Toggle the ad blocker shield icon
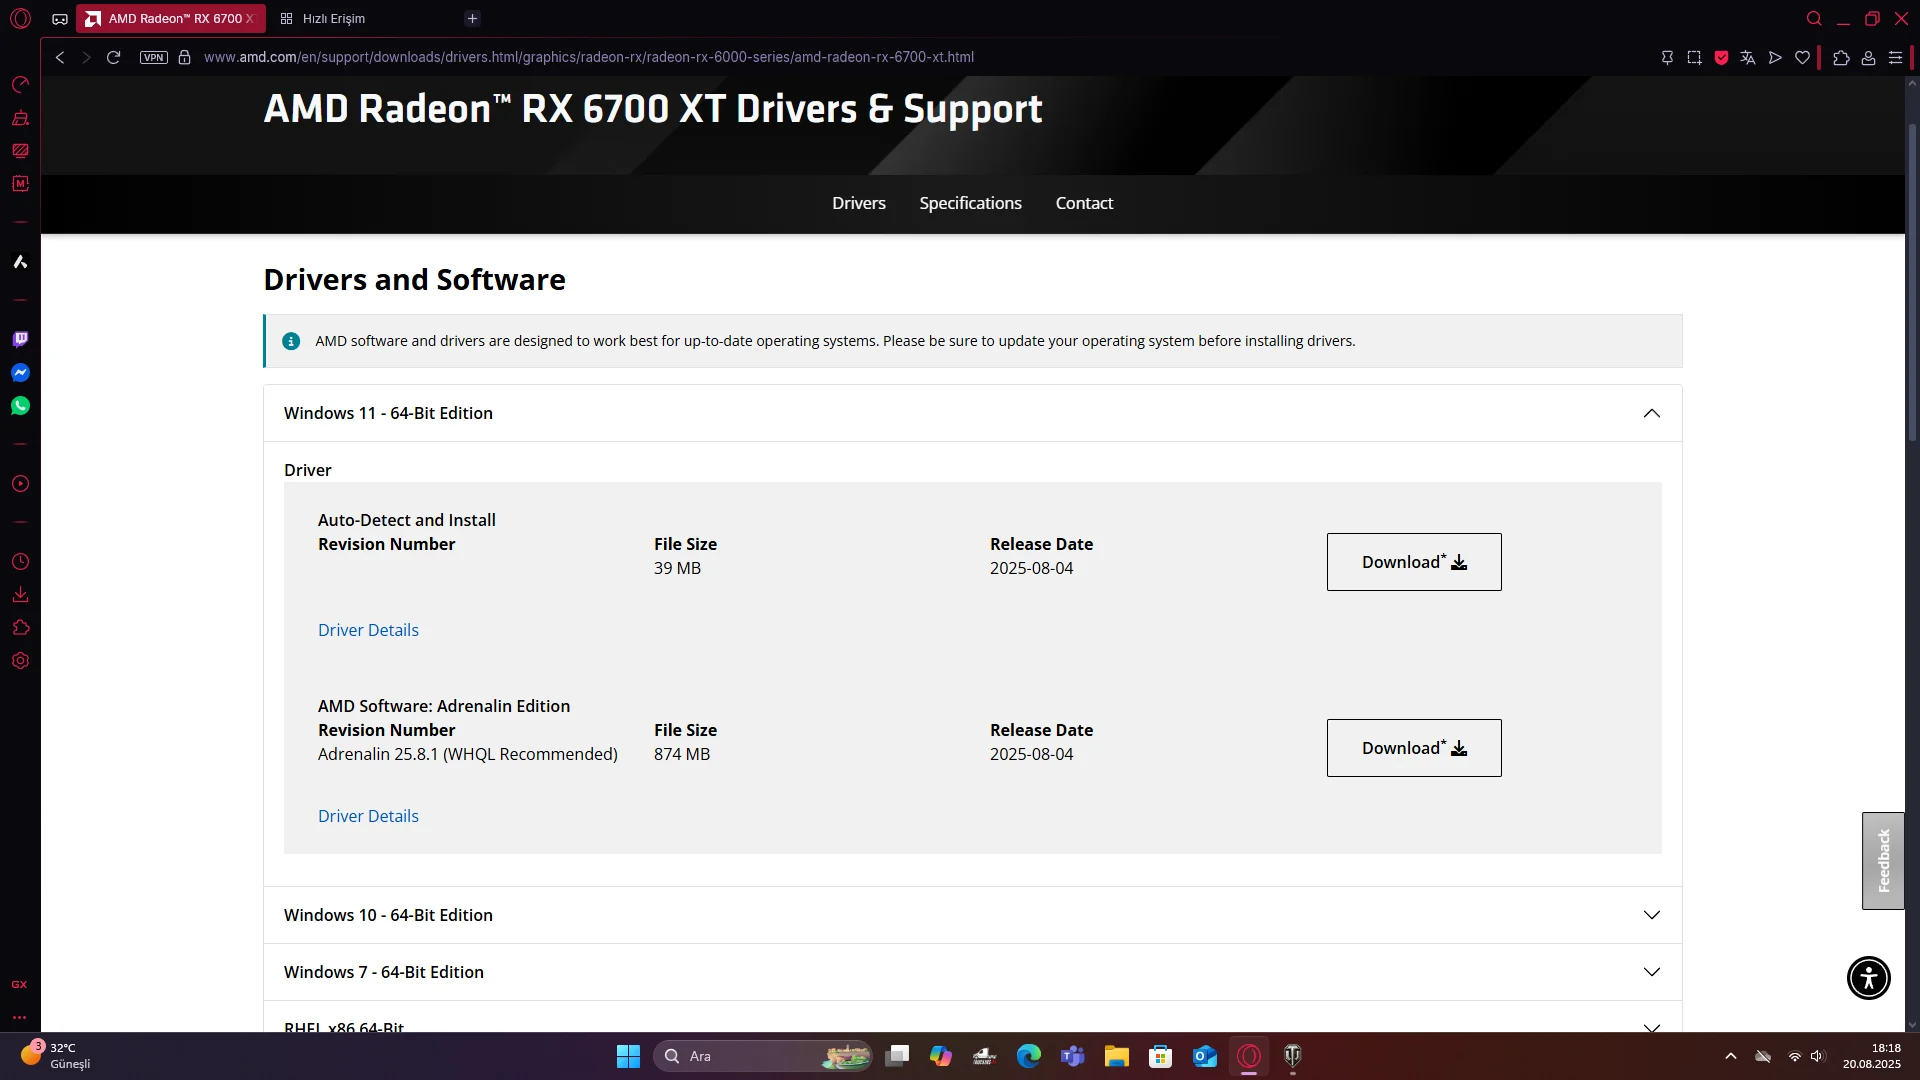Image resolution: width=1920 pixels, height=1080 pixels. click(1721, 58)
